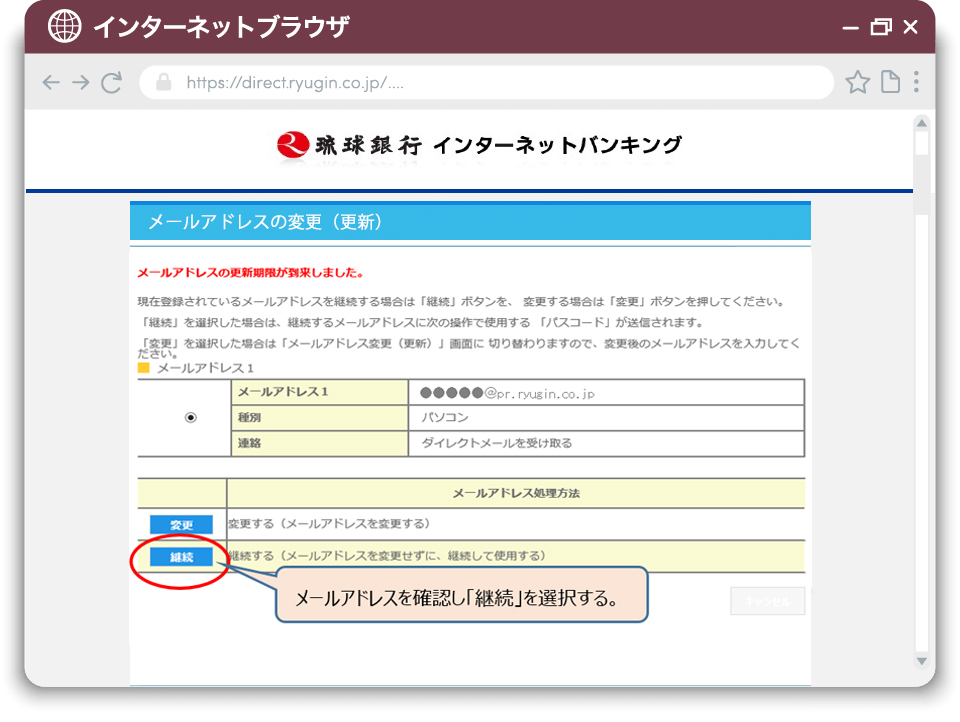Image resolution: width=960 pixels, height=722 pixels.
Task: Click the 変更 button
Action: click(x=181, y=525)
